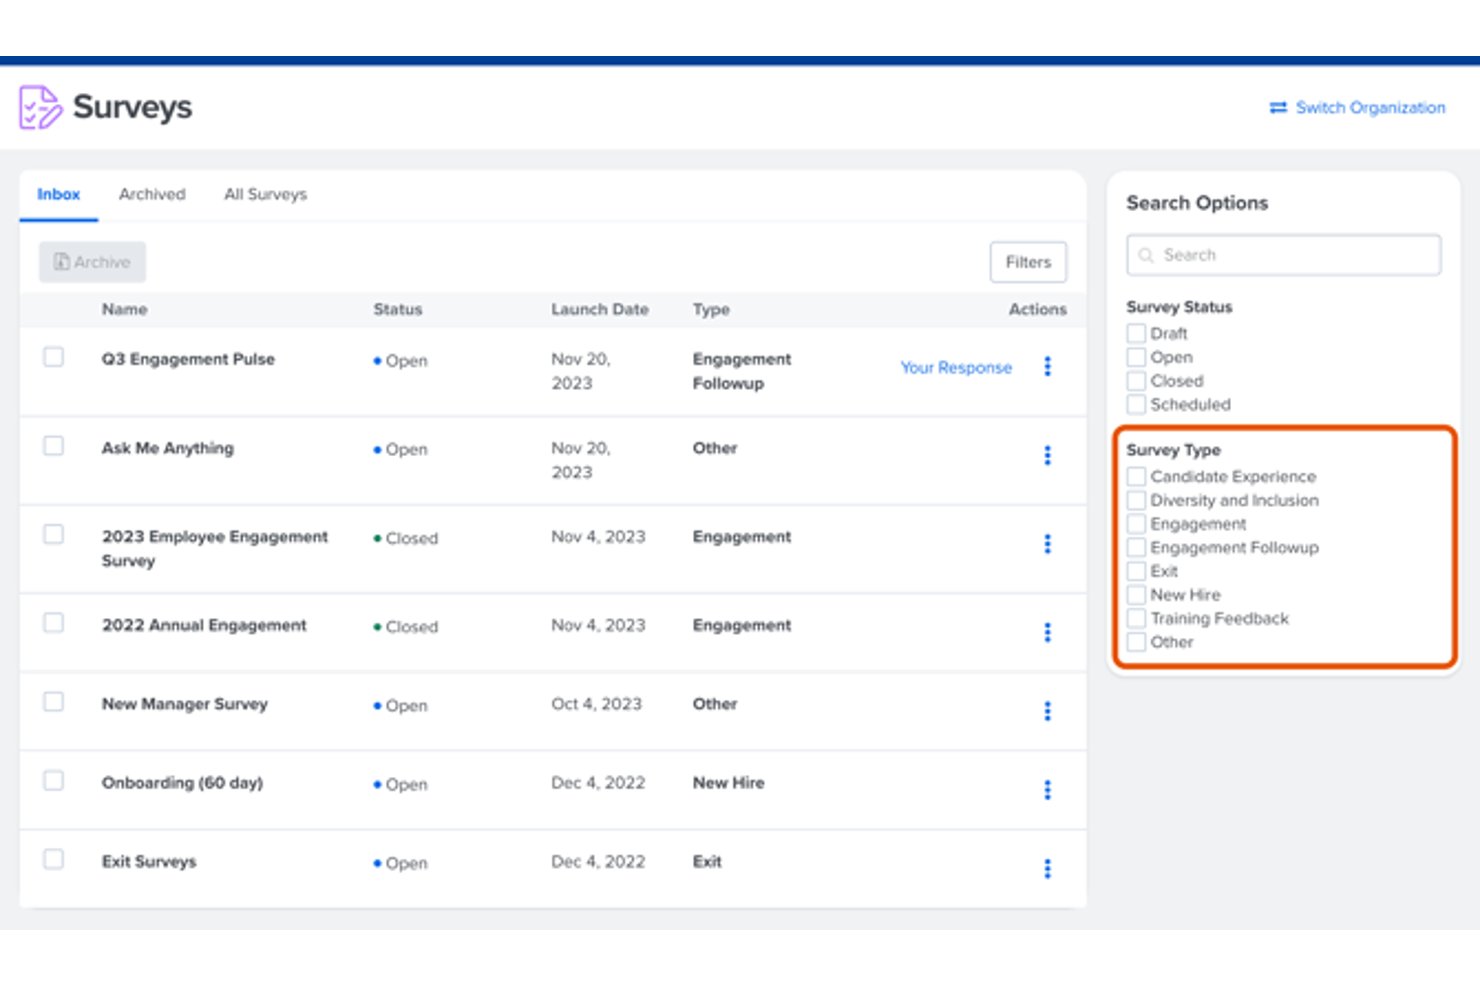Screen dimensions: 1480x987
Task: Open the Filters button
Action: (1028, 262)
